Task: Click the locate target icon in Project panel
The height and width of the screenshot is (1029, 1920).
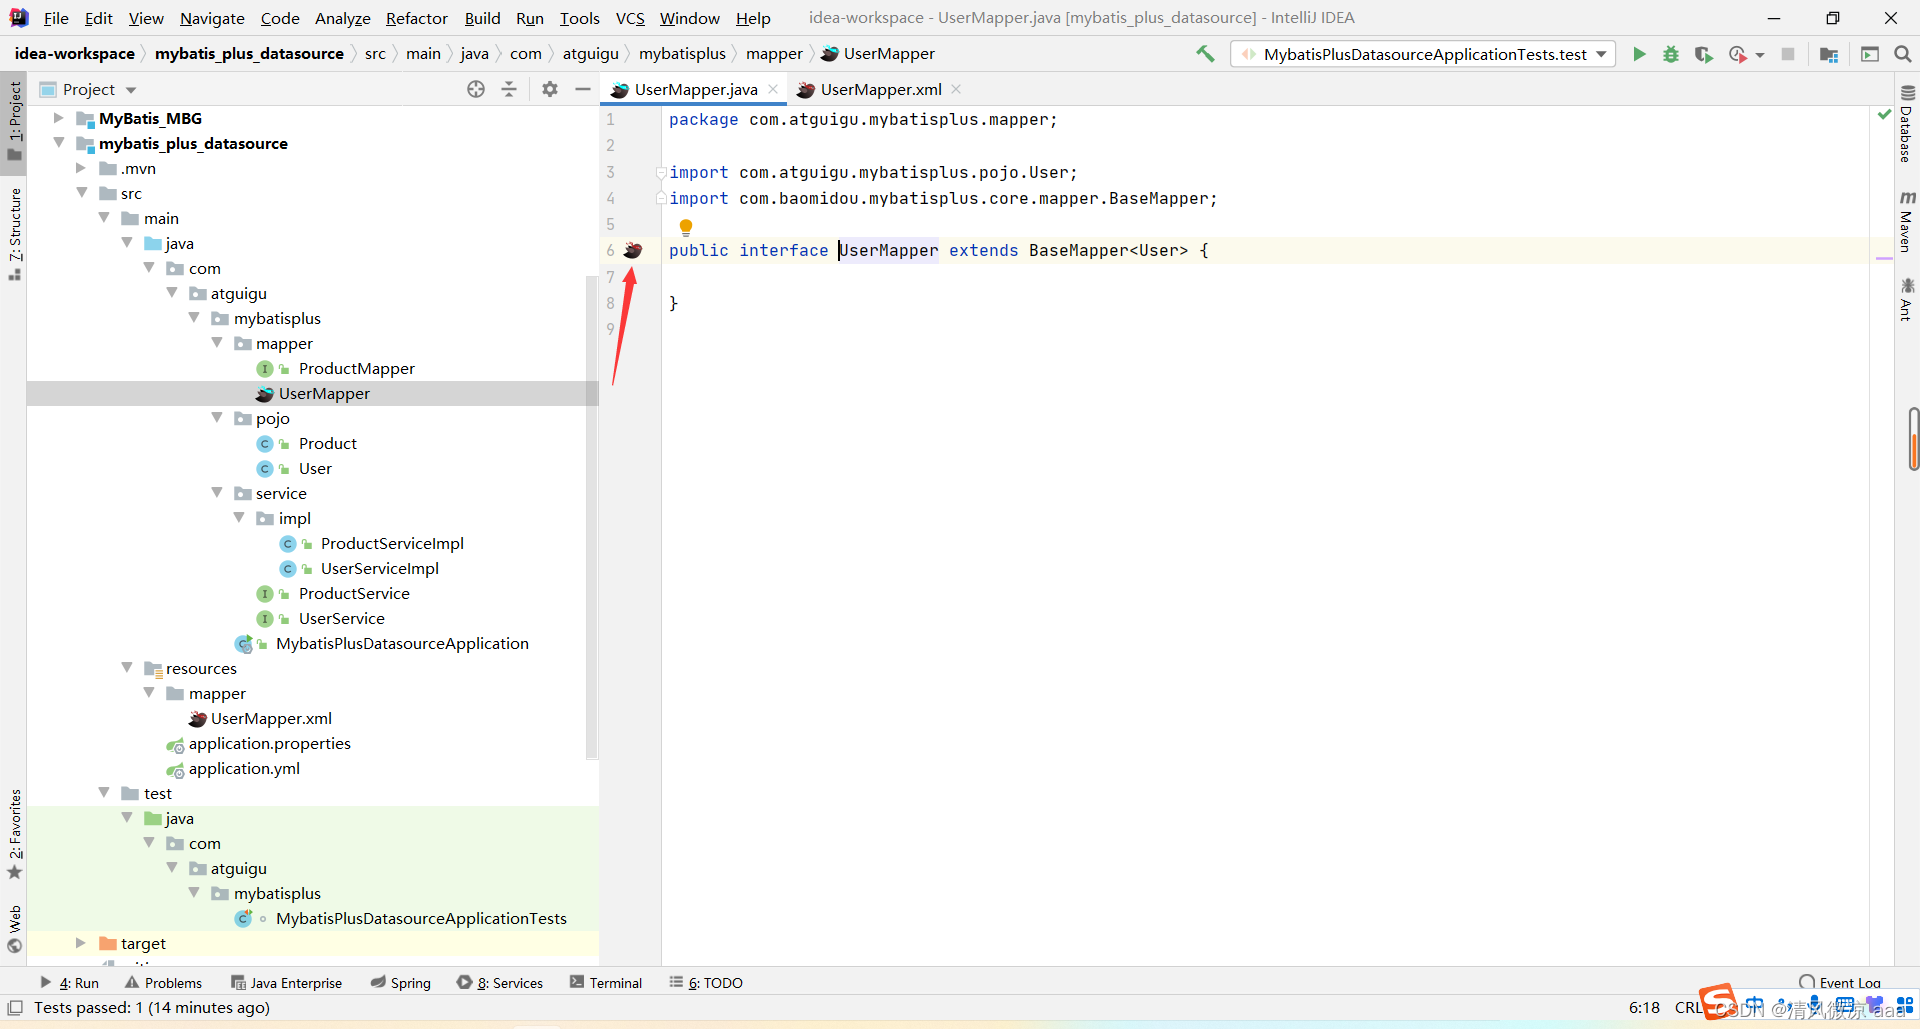Action: [x=476, y=89]
